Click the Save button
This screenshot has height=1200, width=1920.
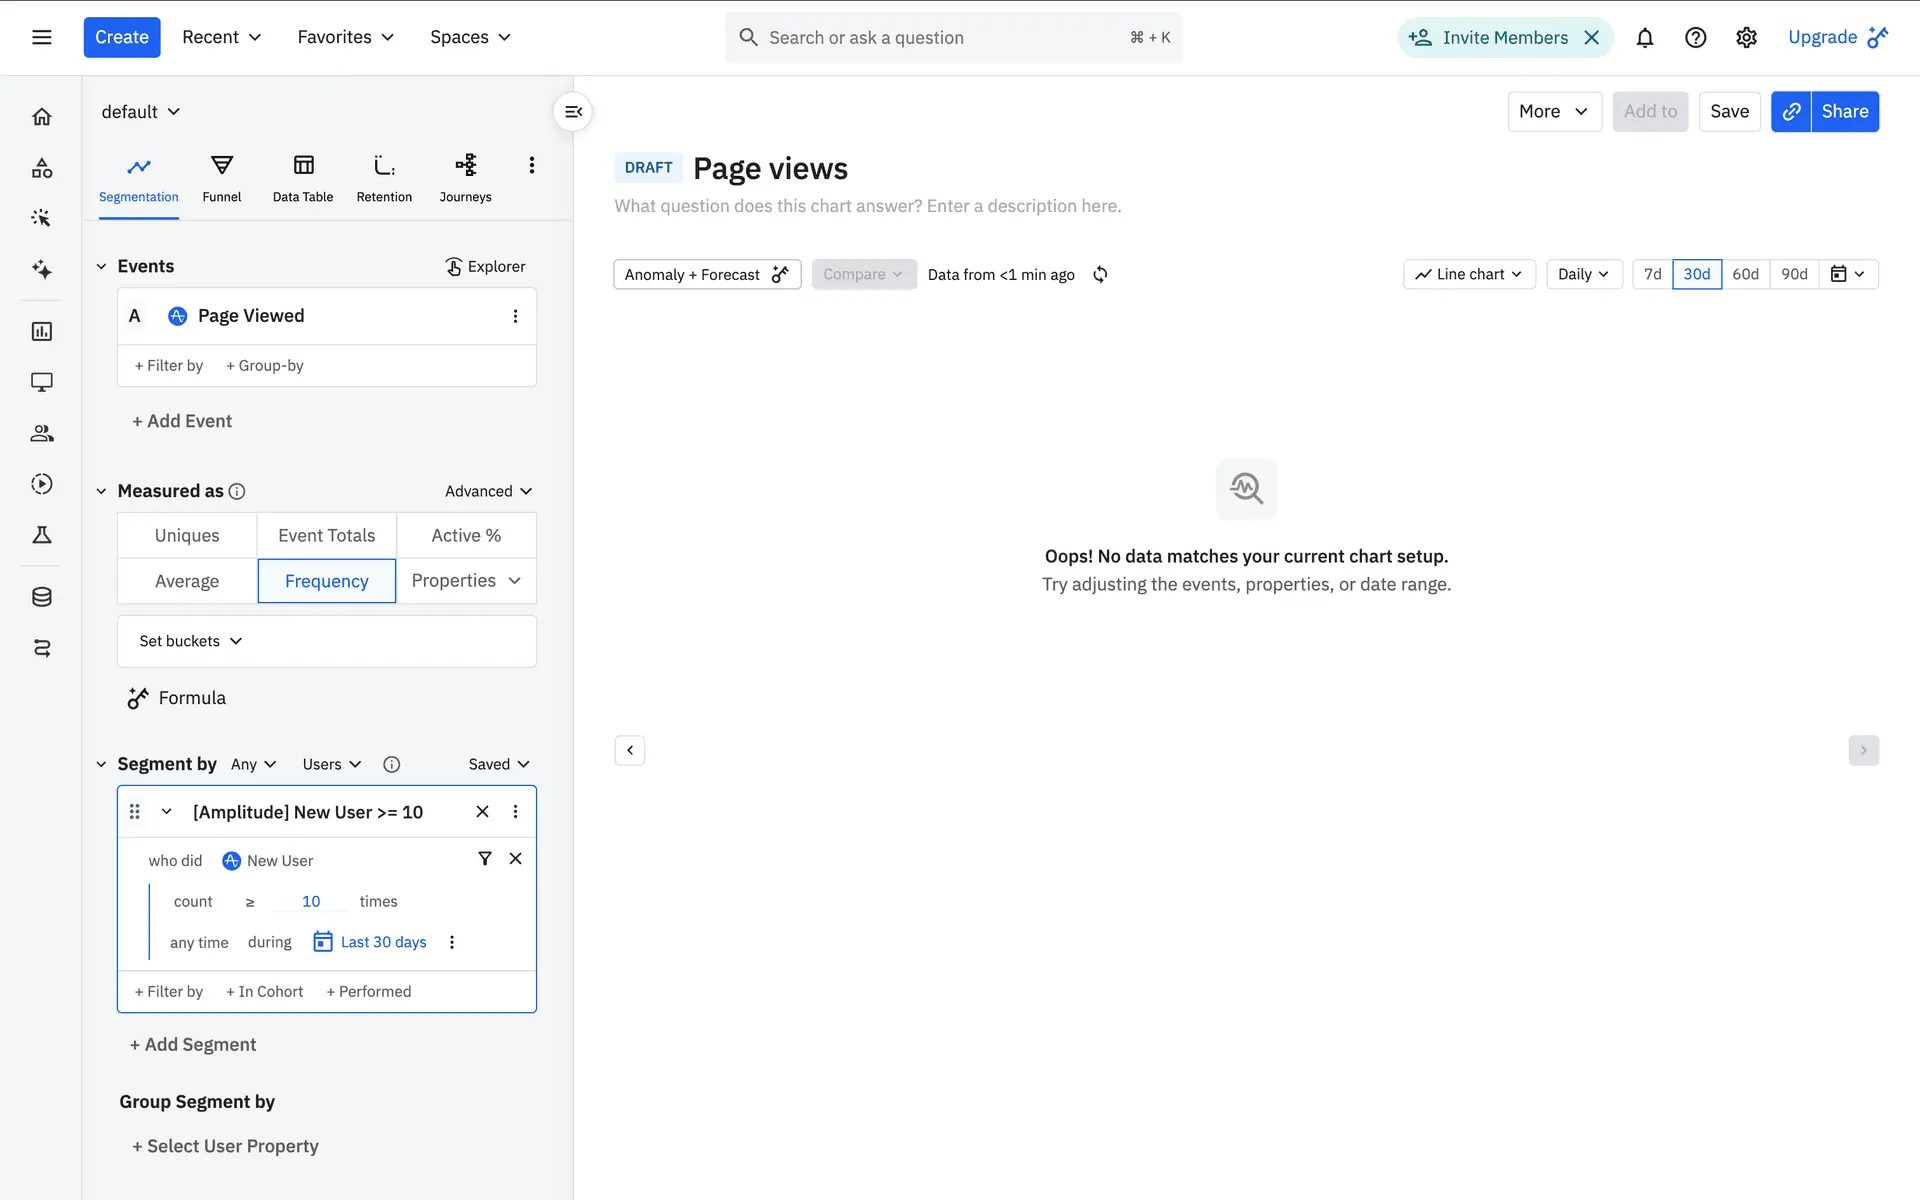(1729, 111)
